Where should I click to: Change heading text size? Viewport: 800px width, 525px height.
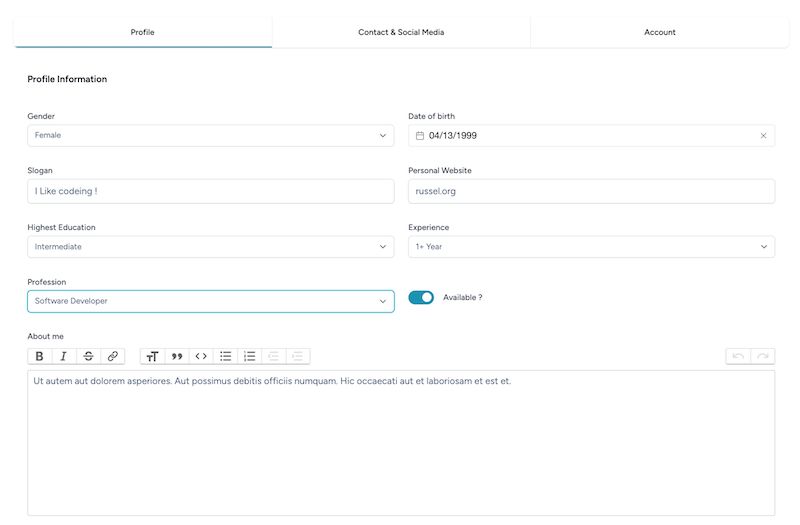(152, 356)
